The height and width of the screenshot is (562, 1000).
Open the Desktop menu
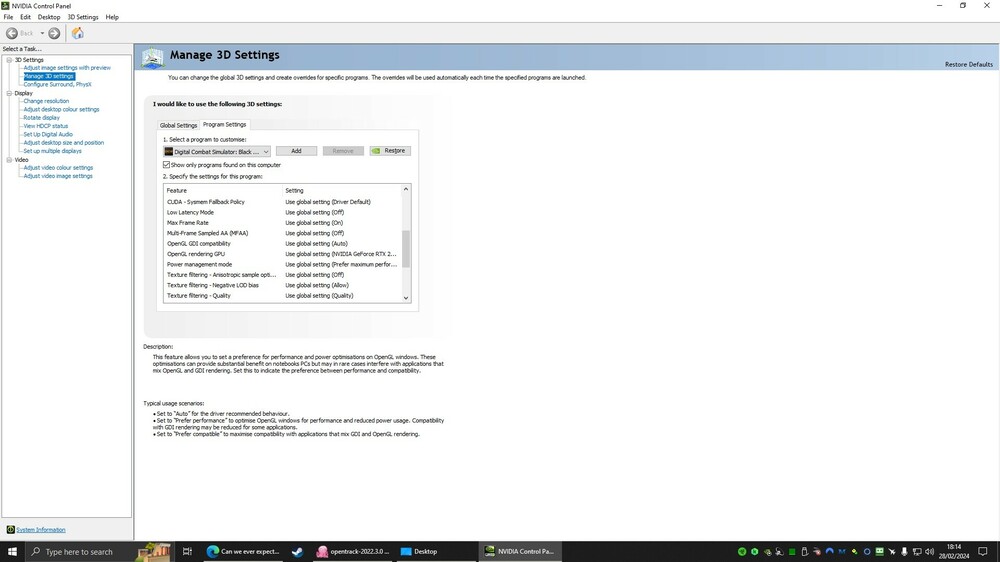49,17
